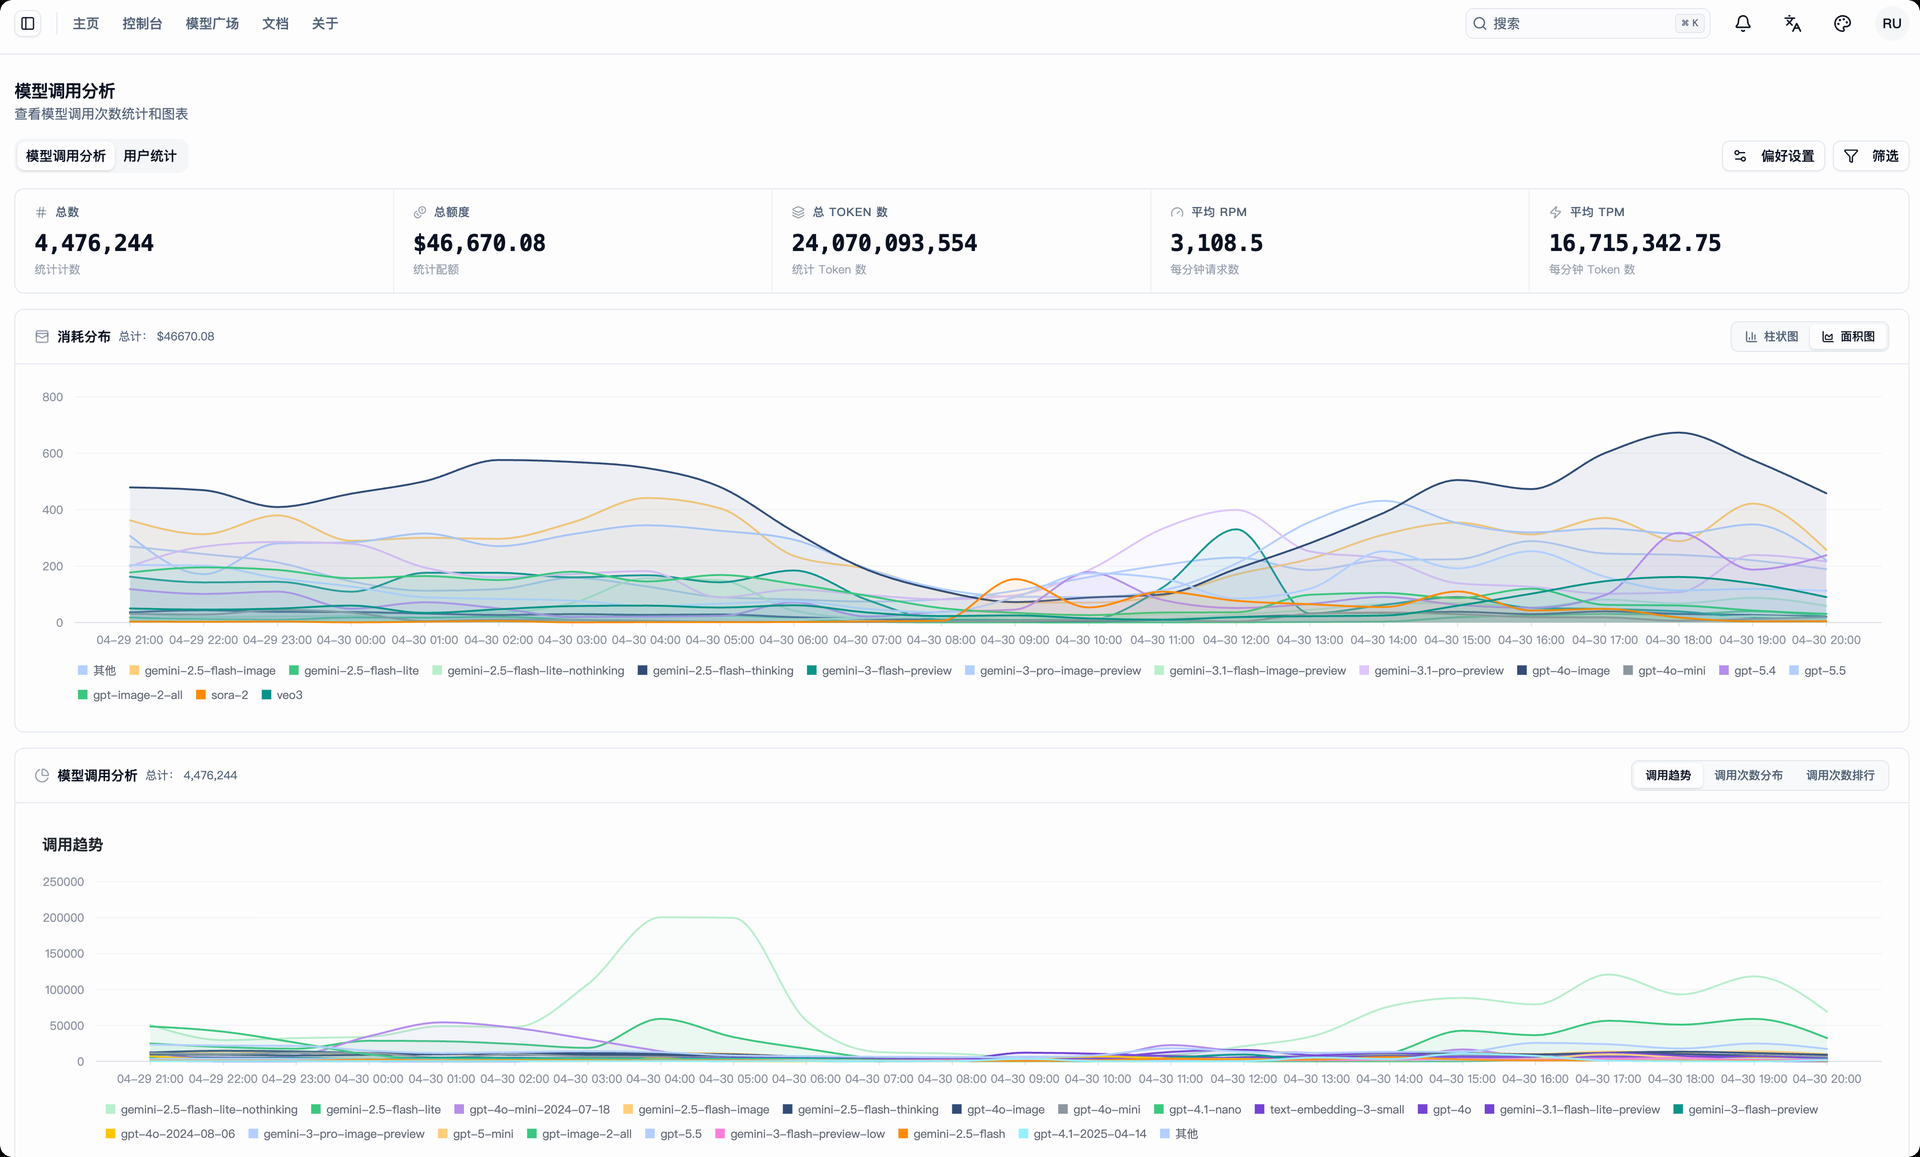The height and width of the screenshot is (1157, 1920).
Task: Click the ⌘K shortcut badge in search
Action: tap(1690, 23)
